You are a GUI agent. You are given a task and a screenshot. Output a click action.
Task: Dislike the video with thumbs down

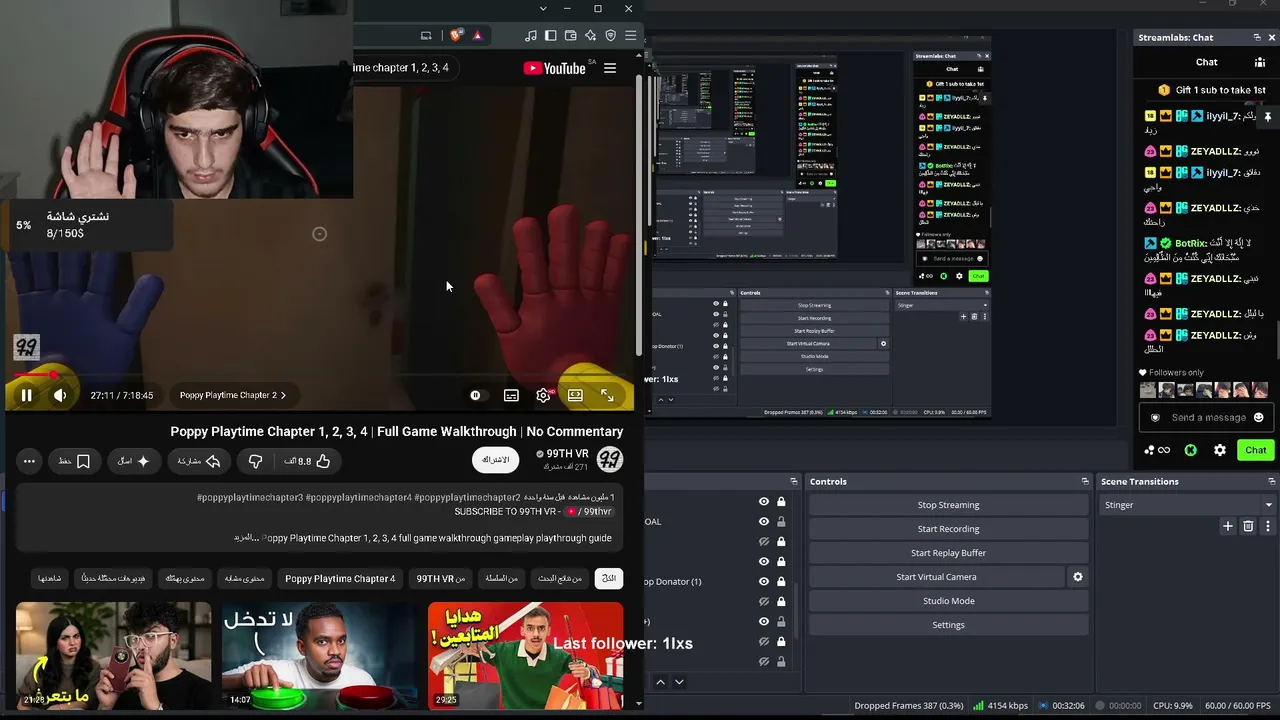(255, 461)
